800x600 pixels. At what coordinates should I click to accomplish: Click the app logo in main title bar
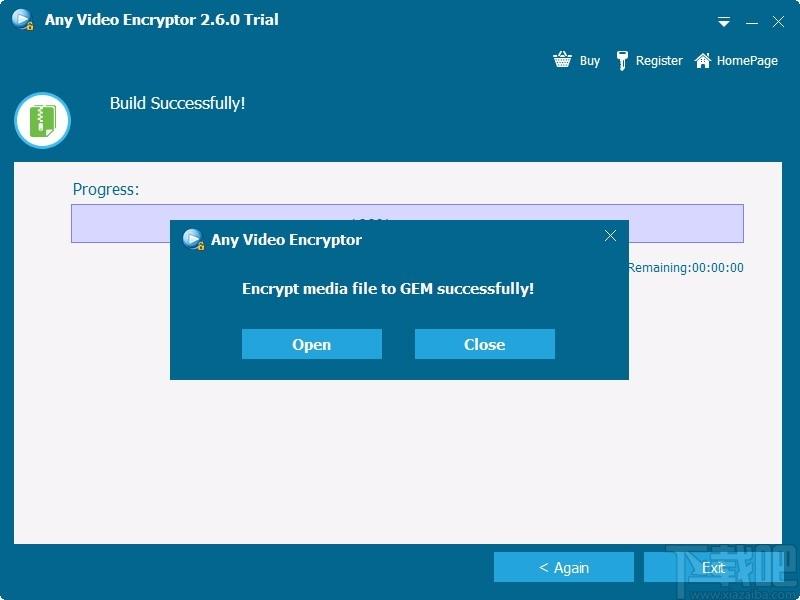click(22, 20)
